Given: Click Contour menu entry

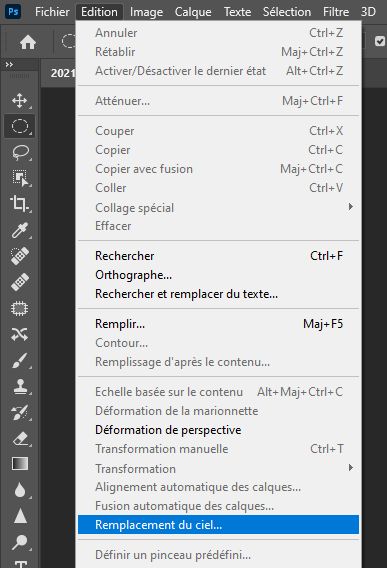Looking at the screenshot, I should [219, 343].
